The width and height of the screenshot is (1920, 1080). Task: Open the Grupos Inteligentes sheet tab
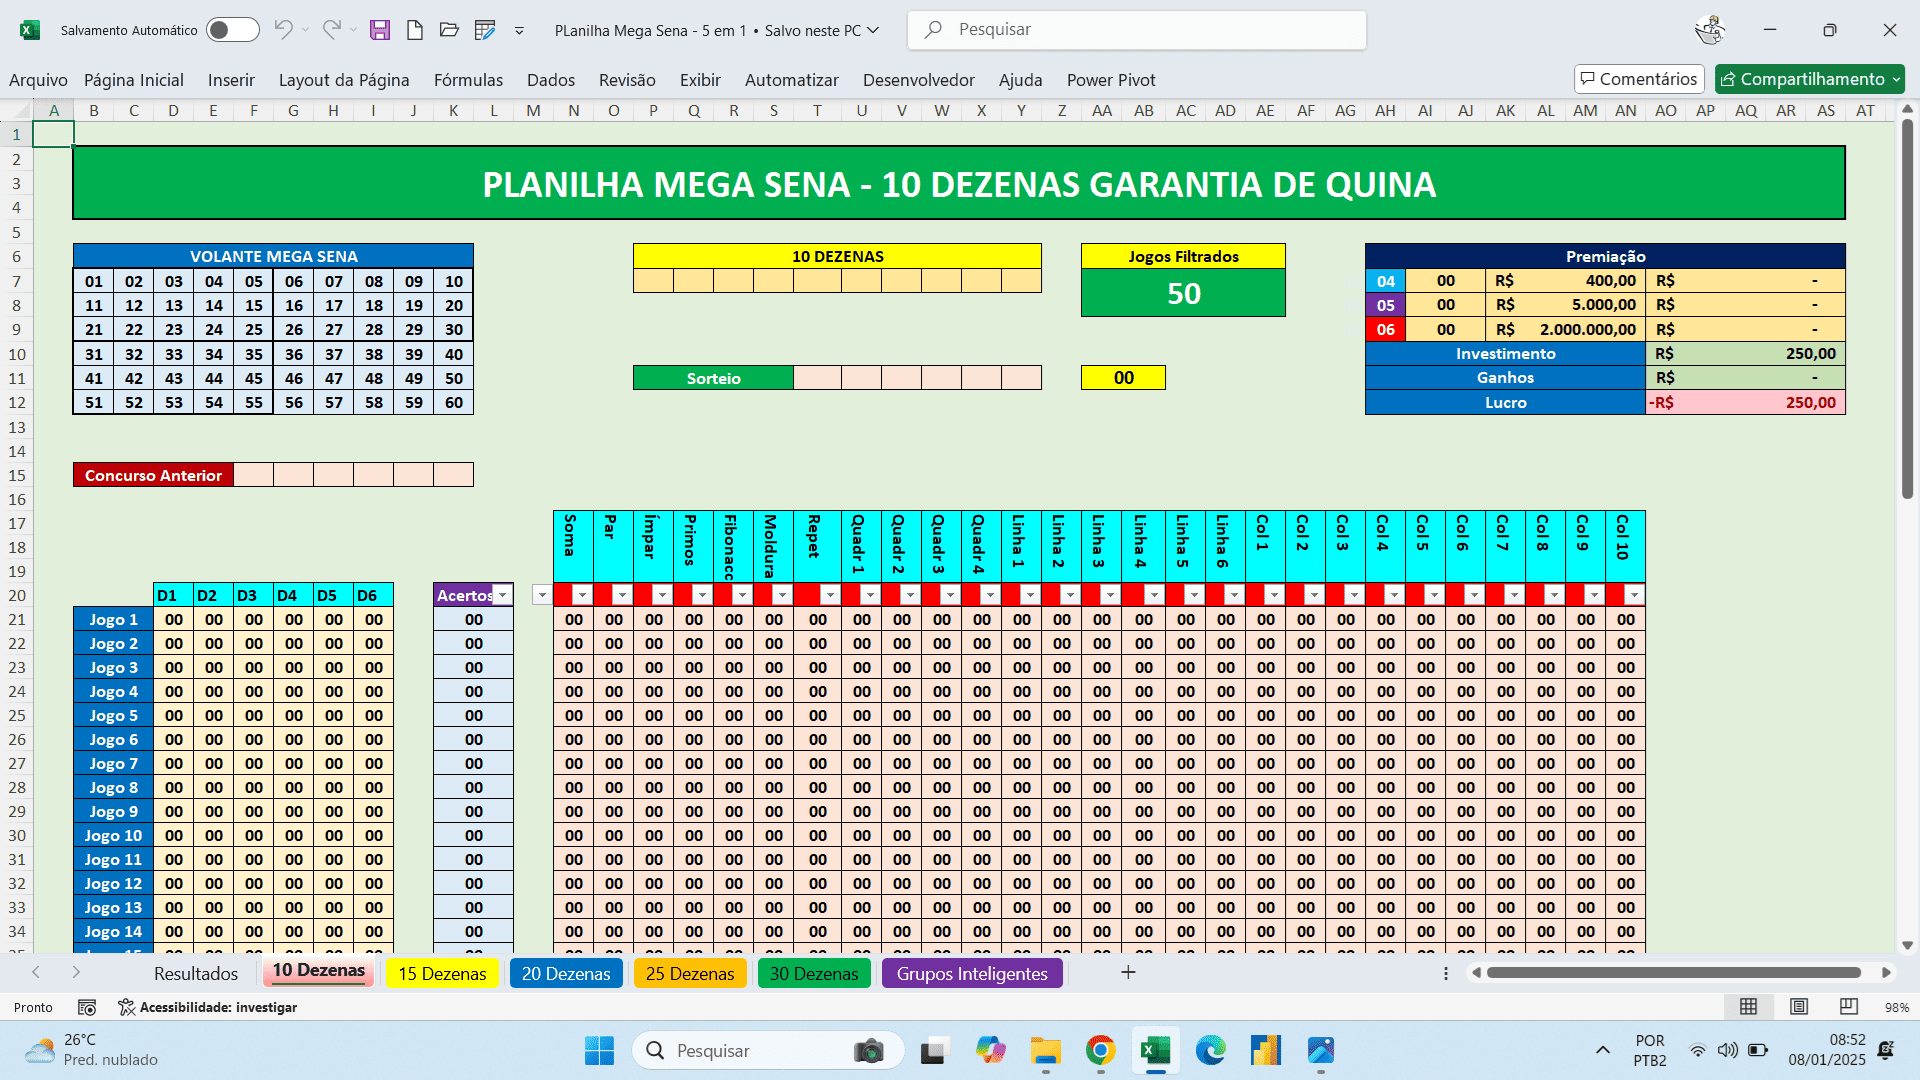tap(972, 973)
